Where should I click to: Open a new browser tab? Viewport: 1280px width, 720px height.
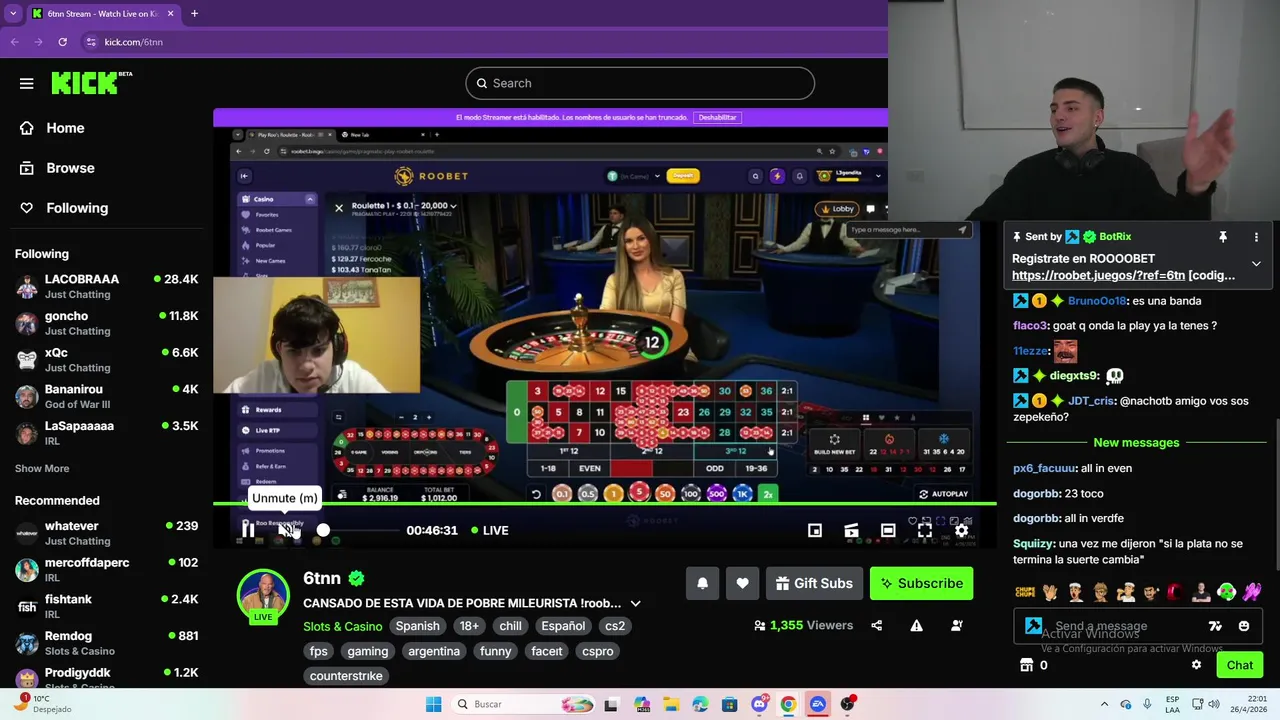click(194, 14)
